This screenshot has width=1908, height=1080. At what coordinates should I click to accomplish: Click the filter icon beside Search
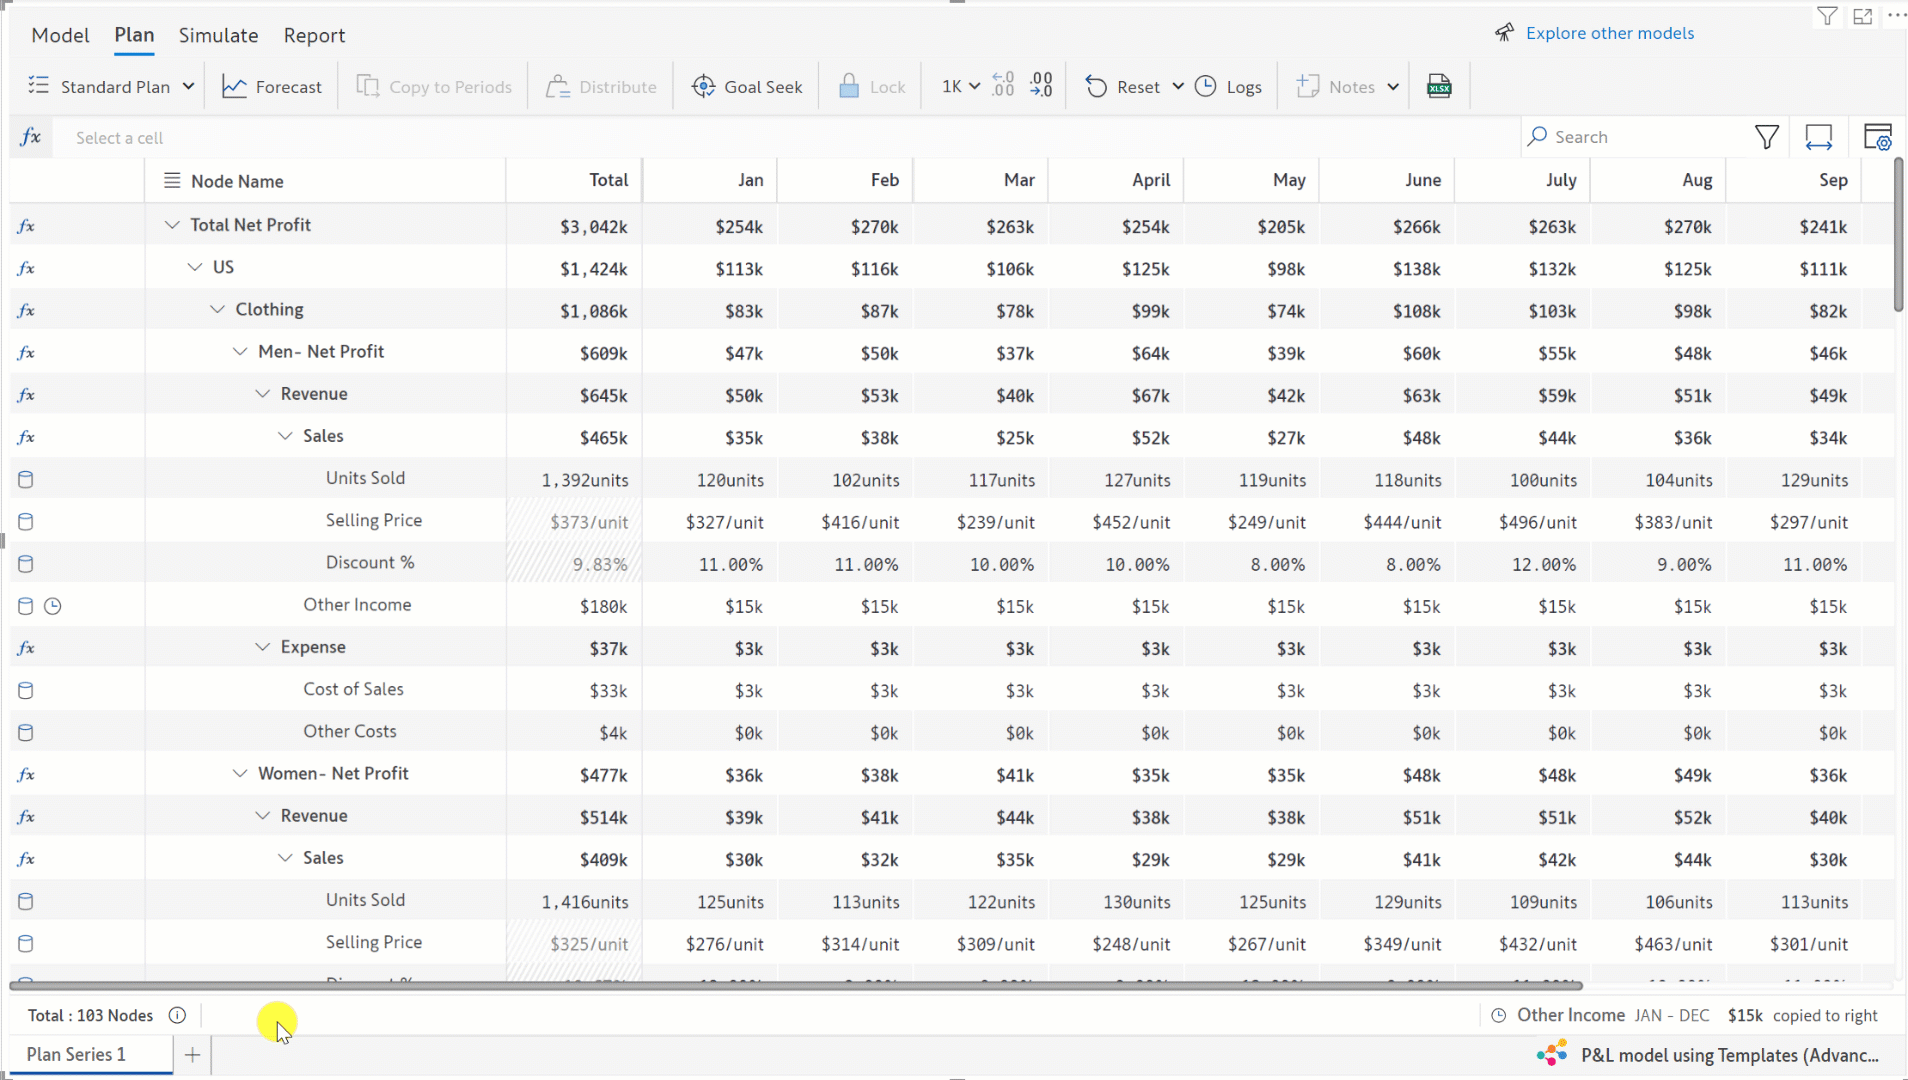coord(1766,137)
